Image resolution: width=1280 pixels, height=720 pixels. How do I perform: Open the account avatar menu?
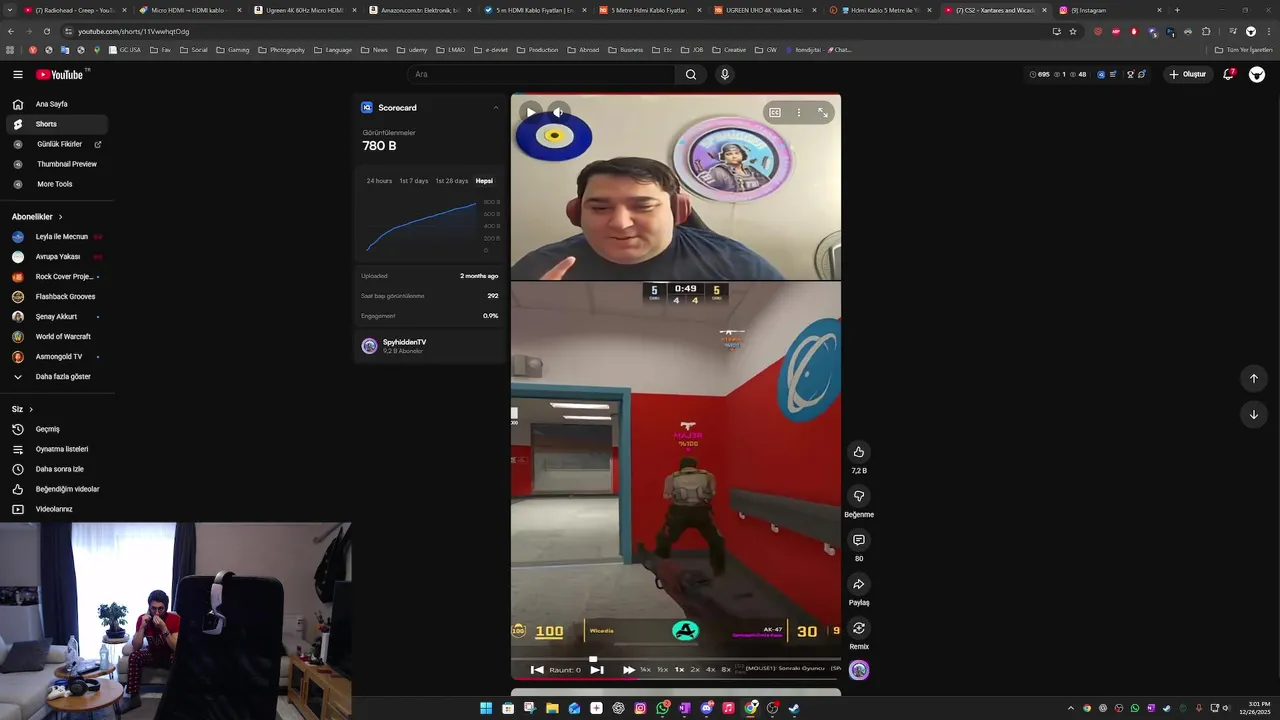pos(1257,74)
